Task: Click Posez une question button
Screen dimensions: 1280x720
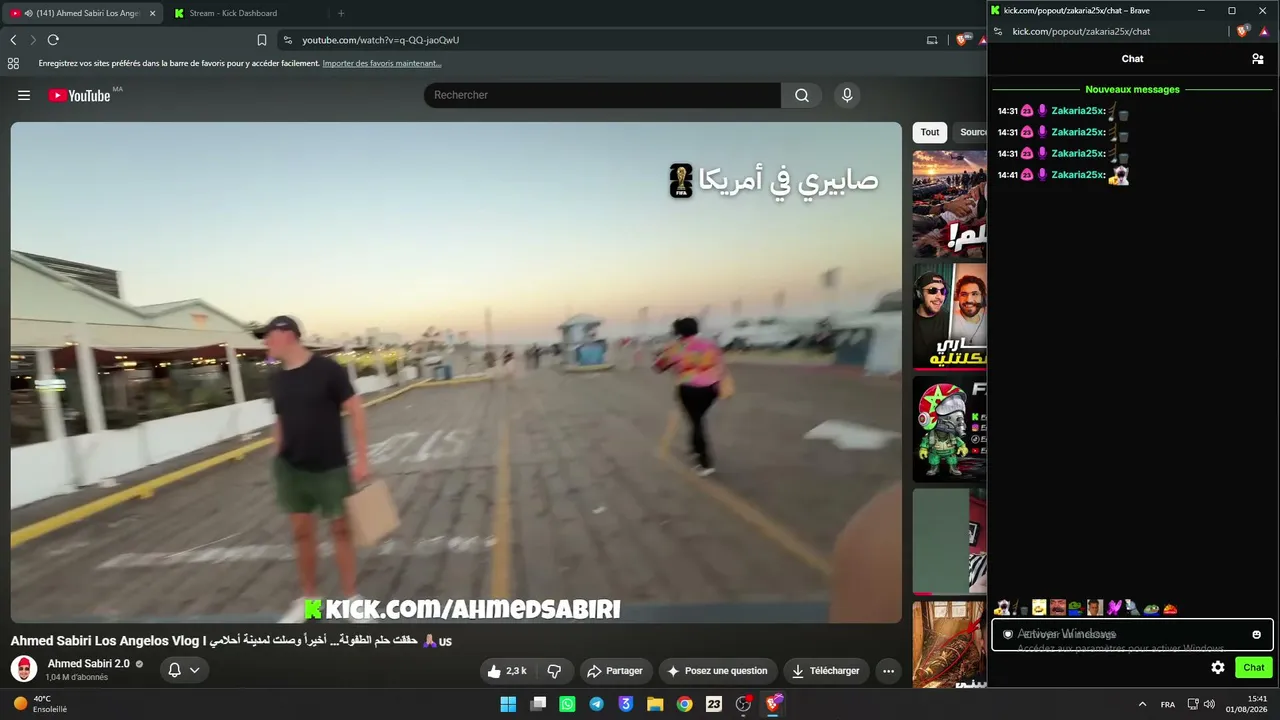Action: click(717, 671)
